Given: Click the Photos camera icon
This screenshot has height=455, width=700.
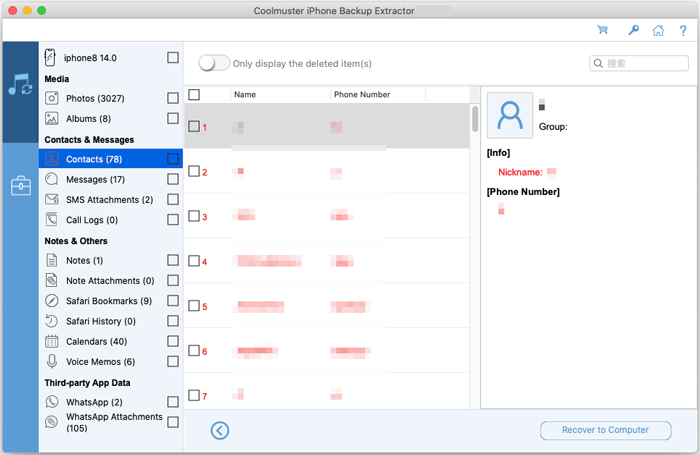Looking at the screenshot, I should [52, 98].
